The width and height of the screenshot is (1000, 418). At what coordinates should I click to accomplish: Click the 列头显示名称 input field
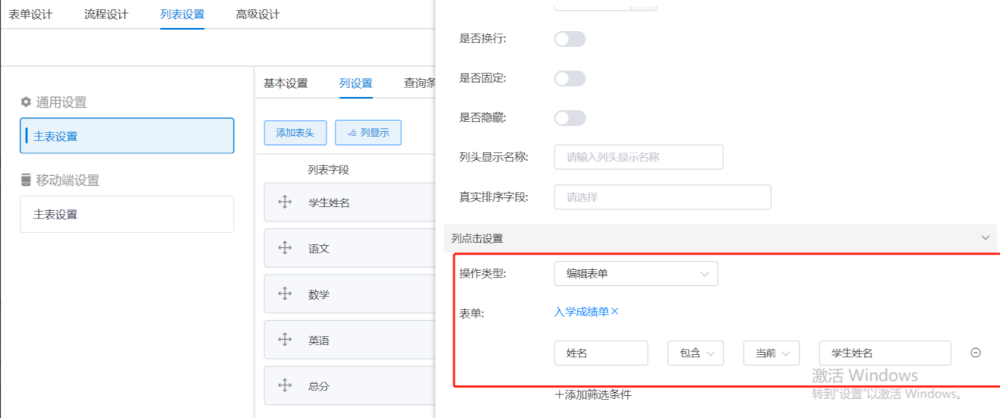[638, 157]
